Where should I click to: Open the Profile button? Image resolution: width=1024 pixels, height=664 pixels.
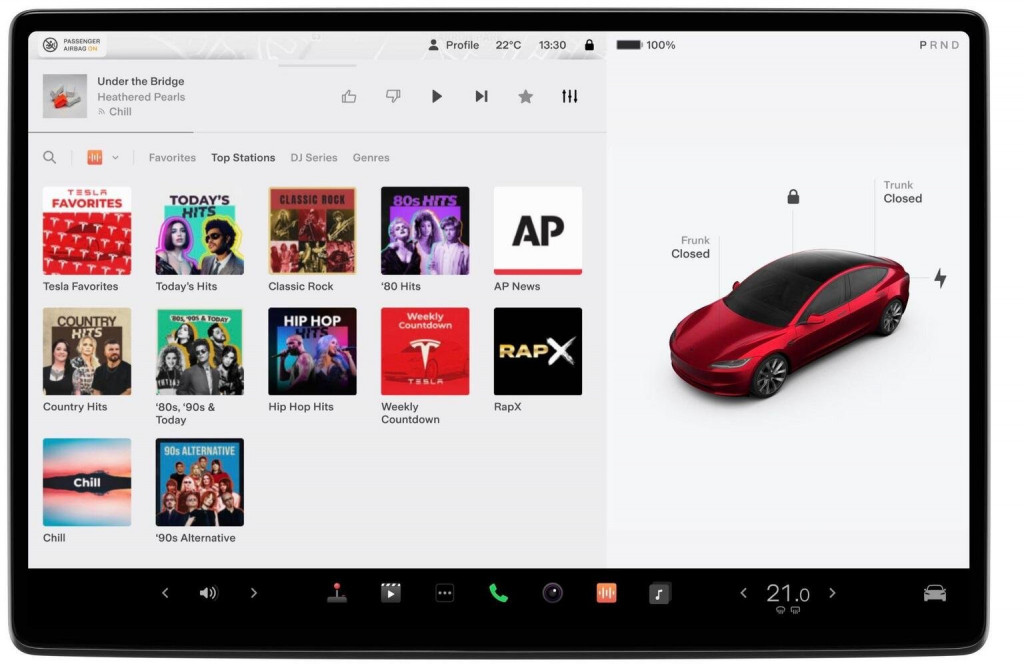coord(453,45)
